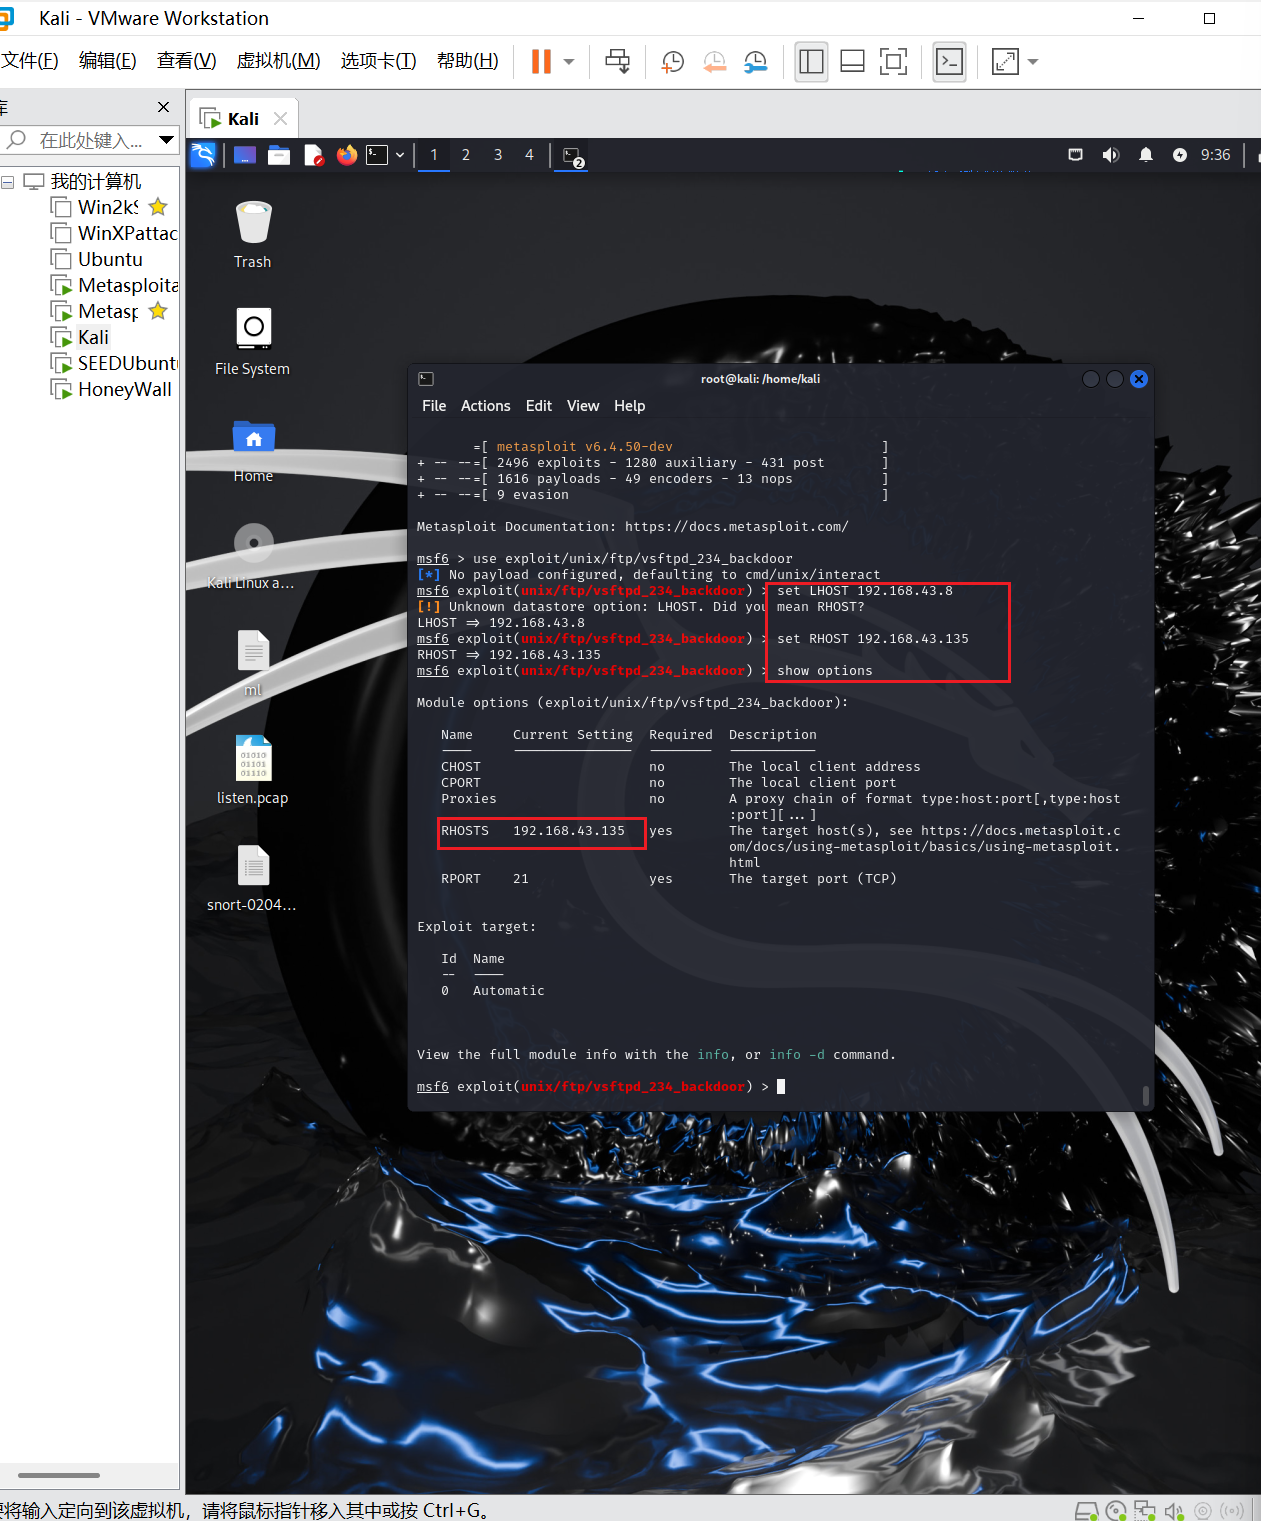Click the Kali power manager icon
1261x1521 pixels.
[1180, 155]
